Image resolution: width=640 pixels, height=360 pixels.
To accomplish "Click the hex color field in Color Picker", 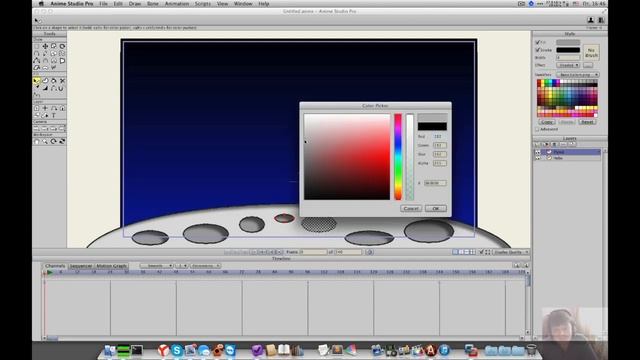I will [x=435, y=183].
